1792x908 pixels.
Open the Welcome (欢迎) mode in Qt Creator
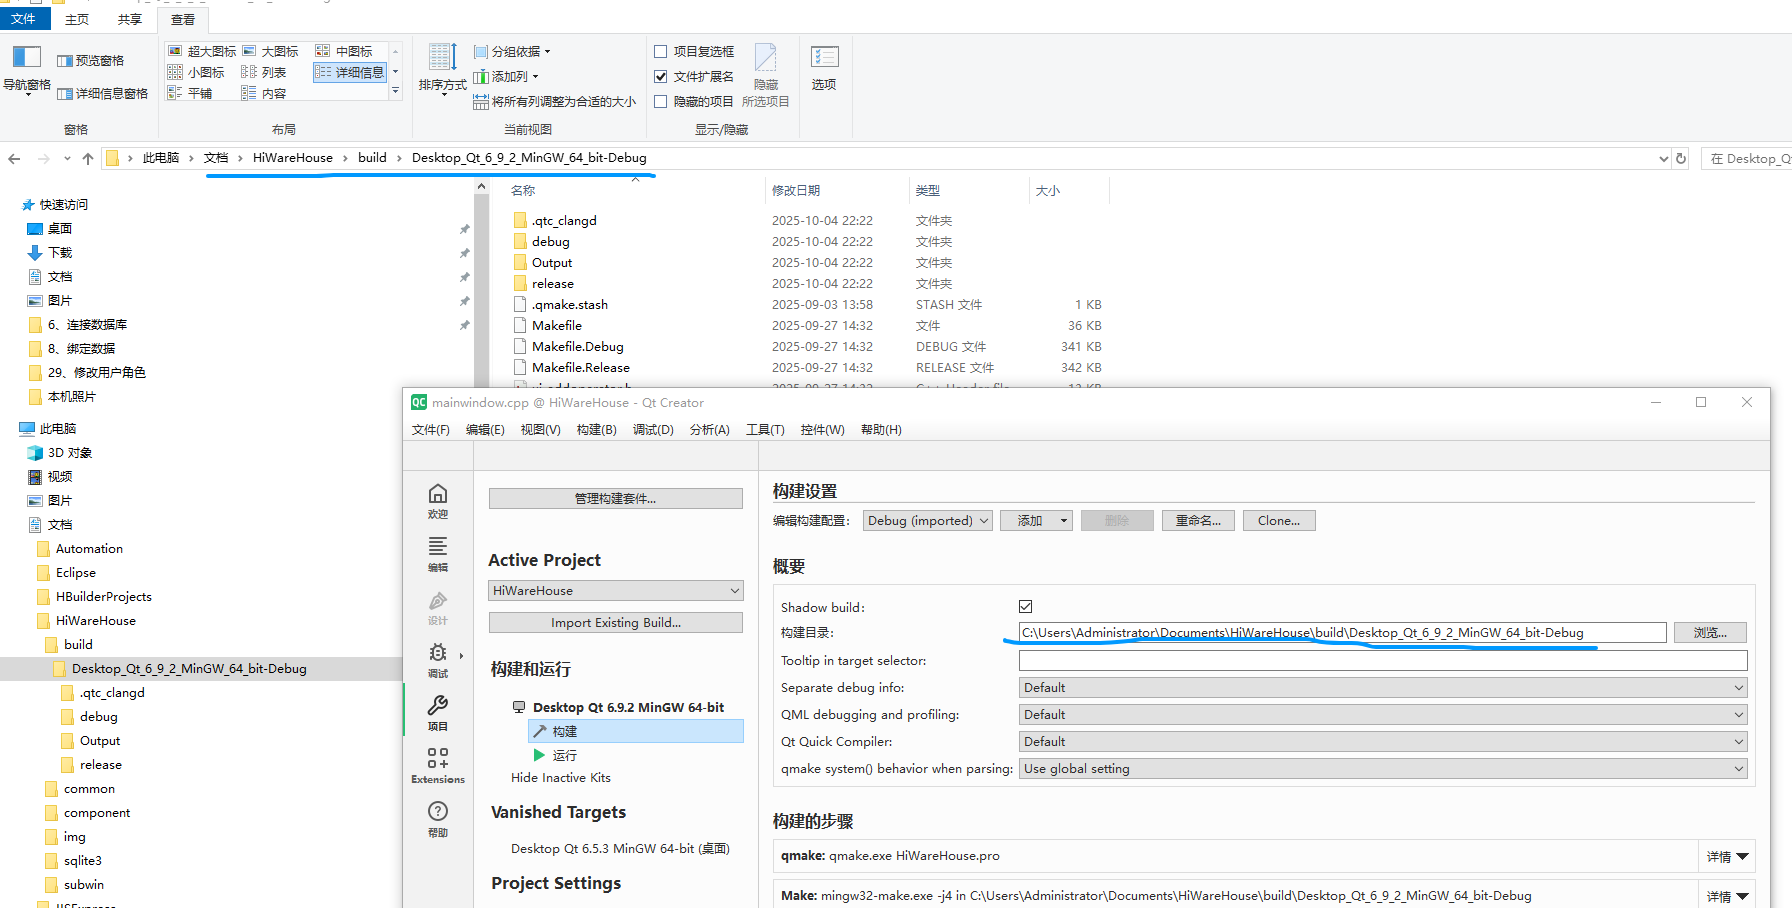tap(438, 501)
